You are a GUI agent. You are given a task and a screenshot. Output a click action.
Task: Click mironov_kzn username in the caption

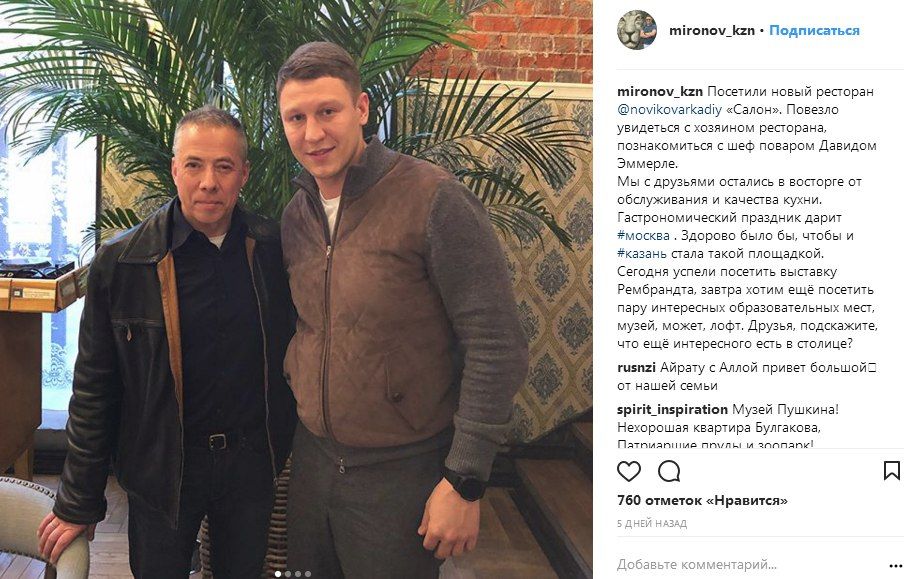(660, 92)
